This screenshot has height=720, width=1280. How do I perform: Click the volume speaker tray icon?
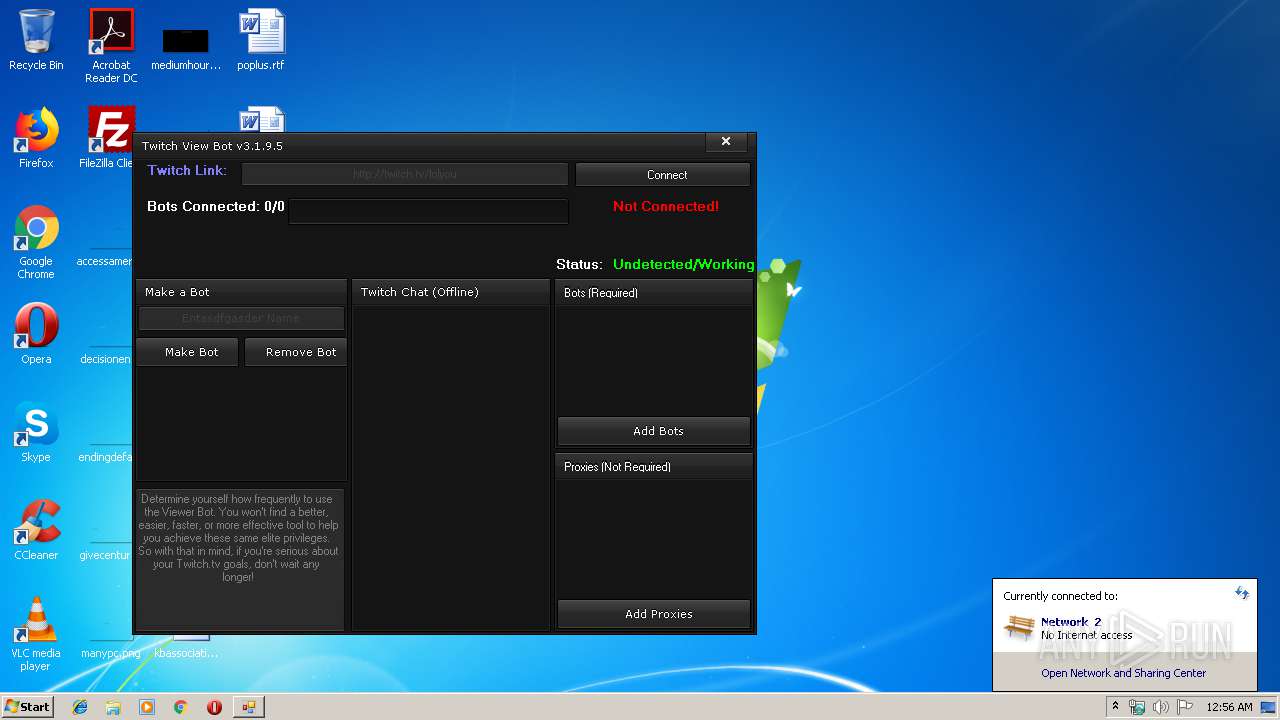pyautogui.click(x=1161, y=707)
